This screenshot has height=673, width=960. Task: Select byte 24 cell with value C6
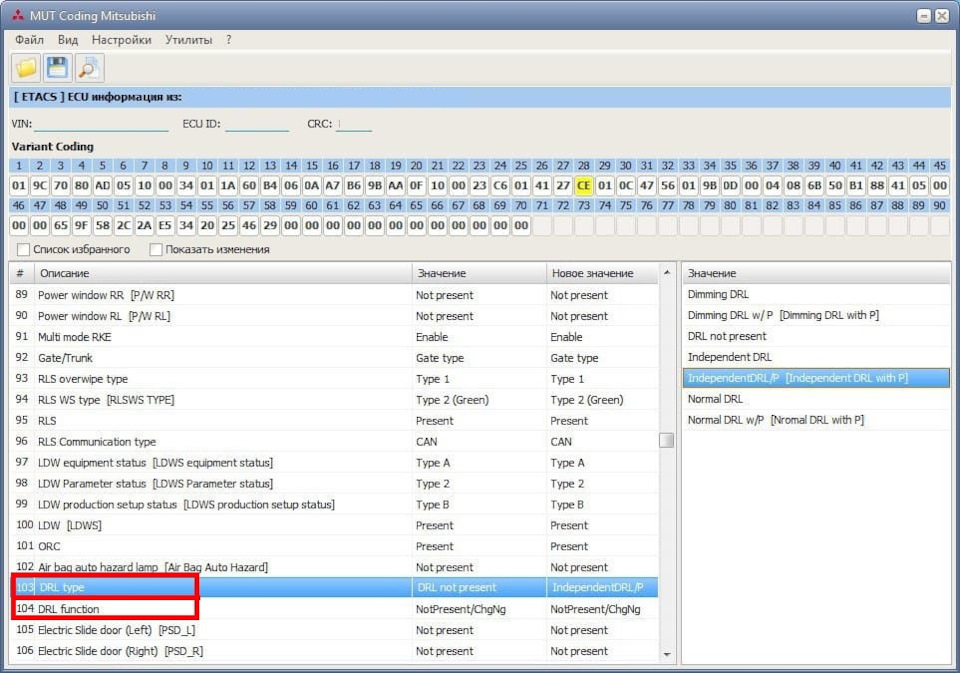500,186
